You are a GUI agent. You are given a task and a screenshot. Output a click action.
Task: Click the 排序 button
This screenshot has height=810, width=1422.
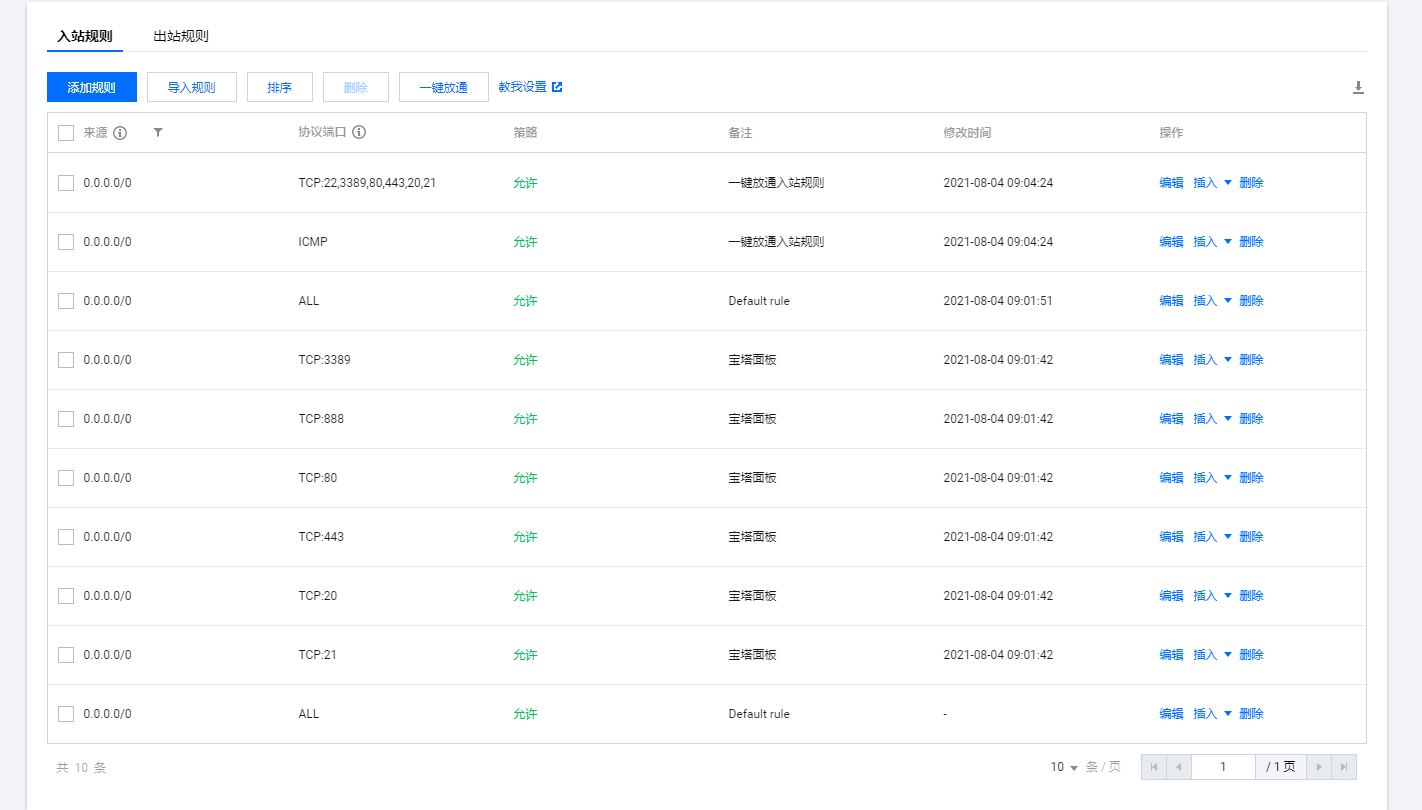280,87
